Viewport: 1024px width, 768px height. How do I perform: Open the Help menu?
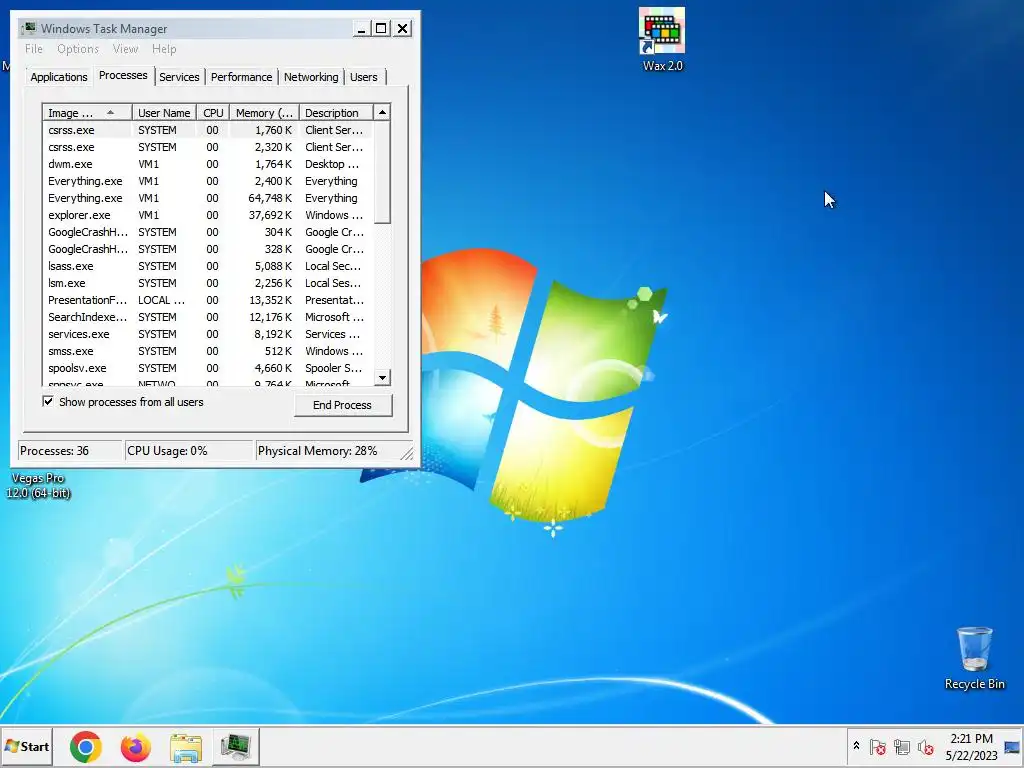tap(164, 49)
